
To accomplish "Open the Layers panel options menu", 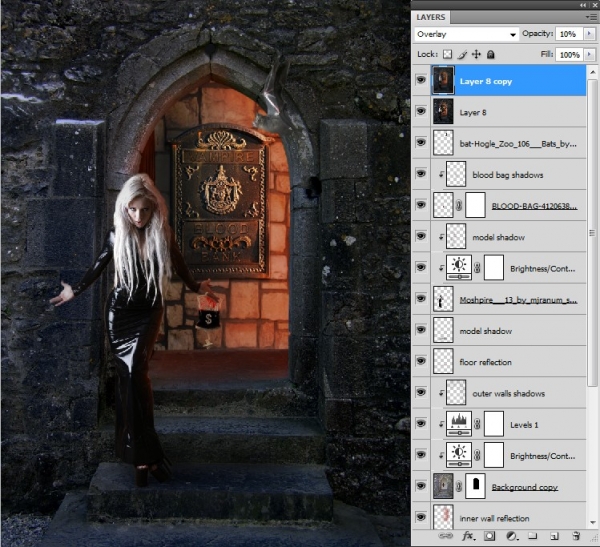I will click(591, 17).
